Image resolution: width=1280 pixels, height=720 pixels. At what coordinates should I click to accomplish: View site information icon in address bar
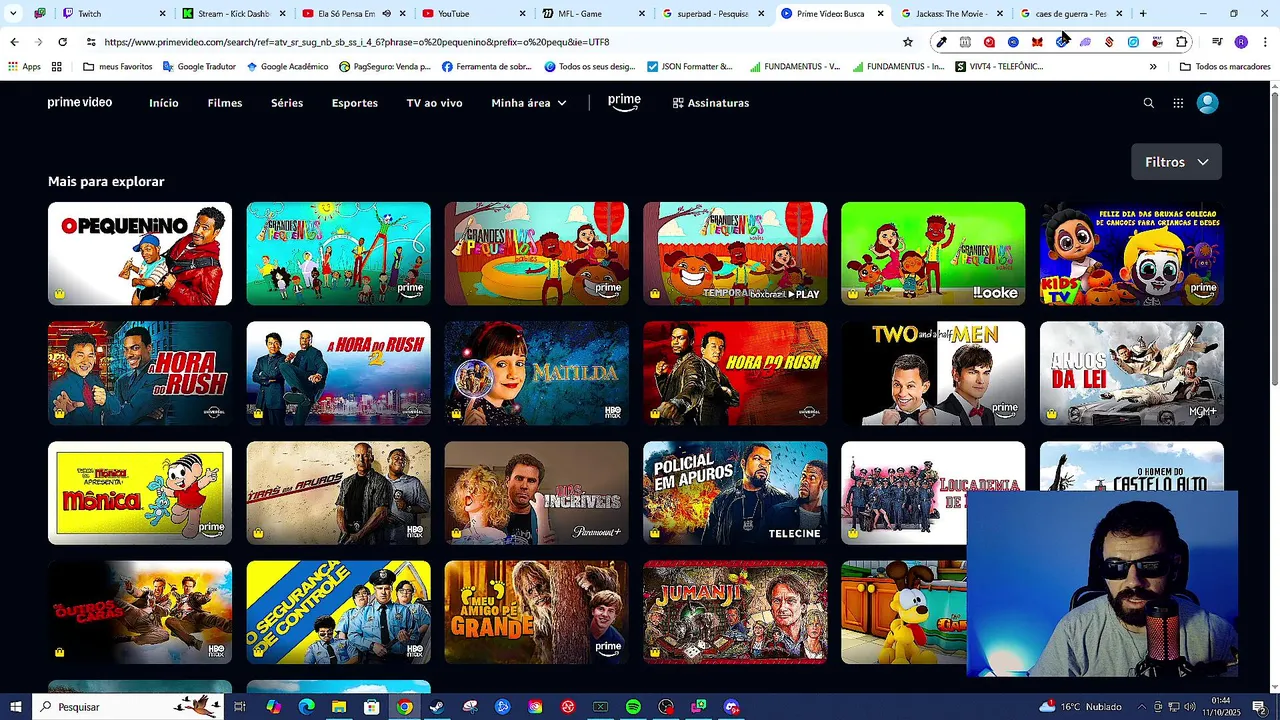91,42
